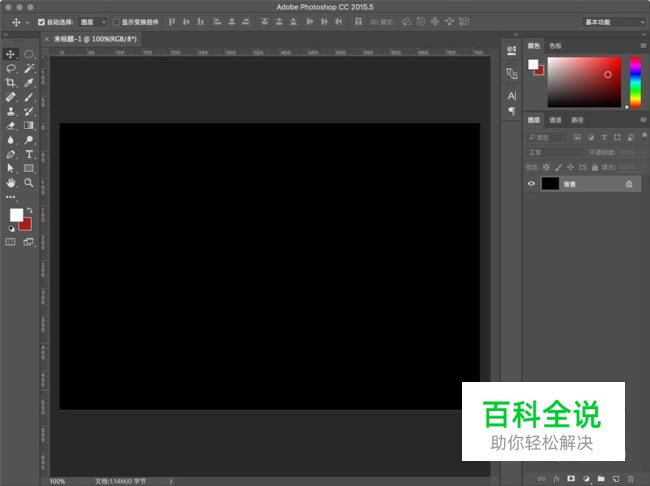Hide the 背景 layer with eye icon
The width and height of the screenshot is (650, 486).
point(532,184)
